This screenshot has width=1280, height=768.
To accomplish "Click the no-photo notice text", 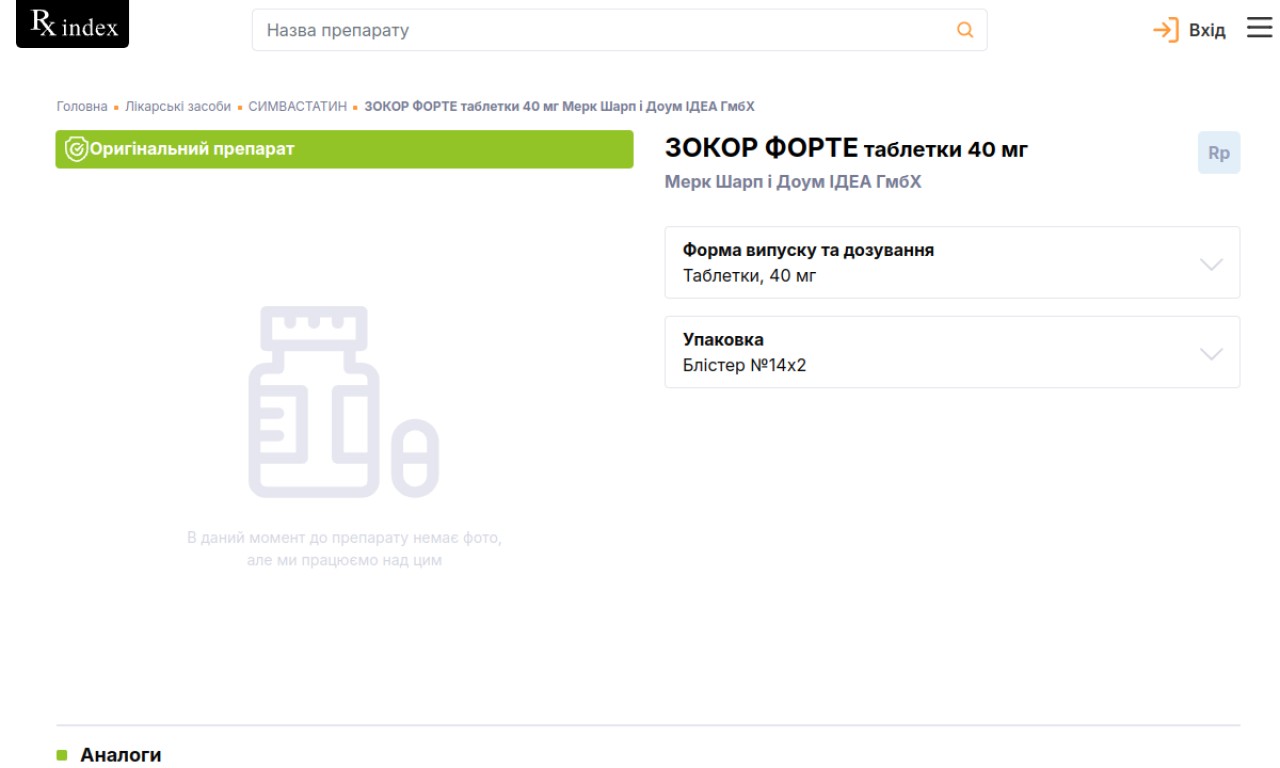I will [x=344, y=549].
